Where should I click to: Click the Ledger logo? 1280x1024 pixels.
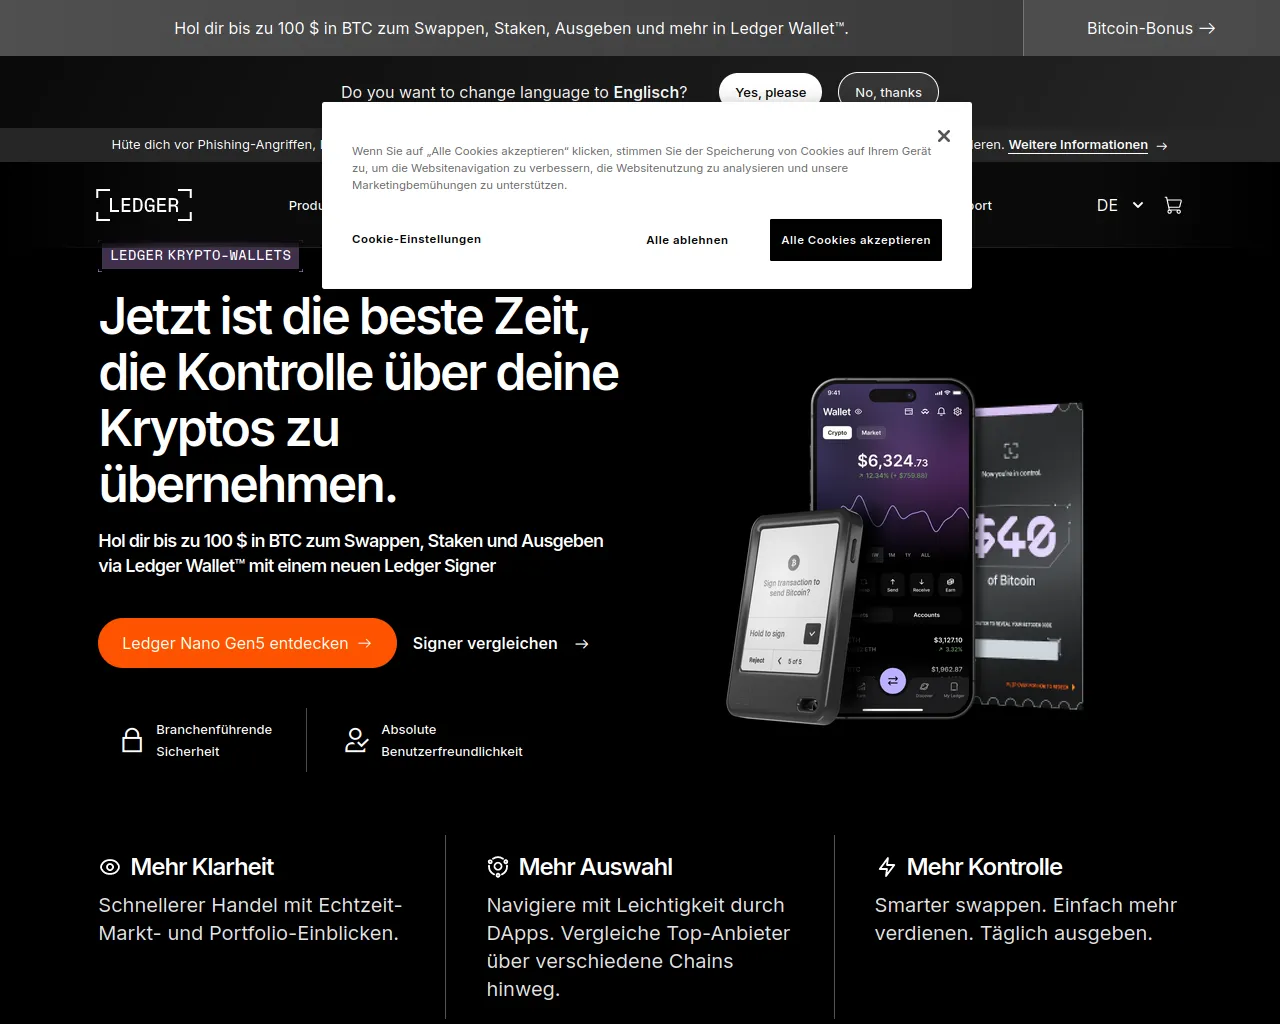(144, 205)
